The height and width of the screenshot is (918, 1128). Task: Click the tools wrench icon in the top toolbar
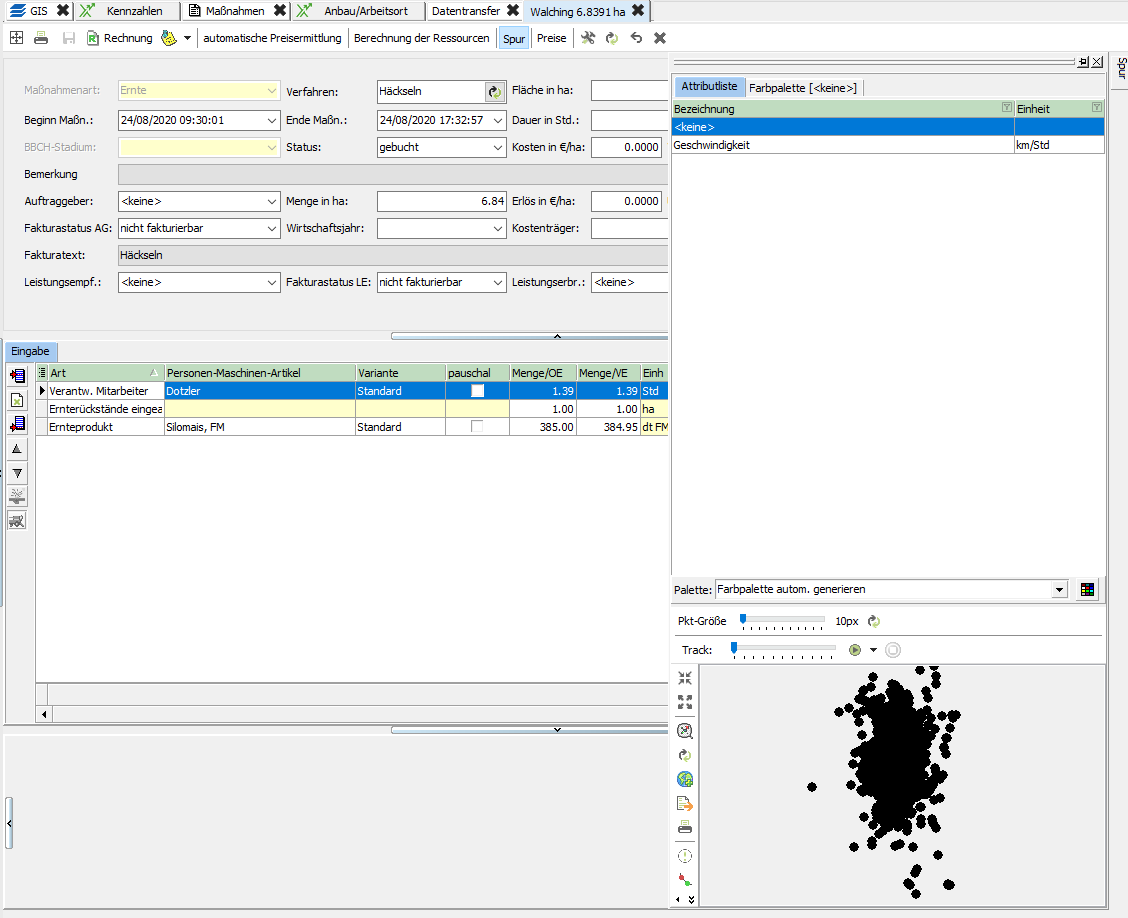[x=588, y=38]
